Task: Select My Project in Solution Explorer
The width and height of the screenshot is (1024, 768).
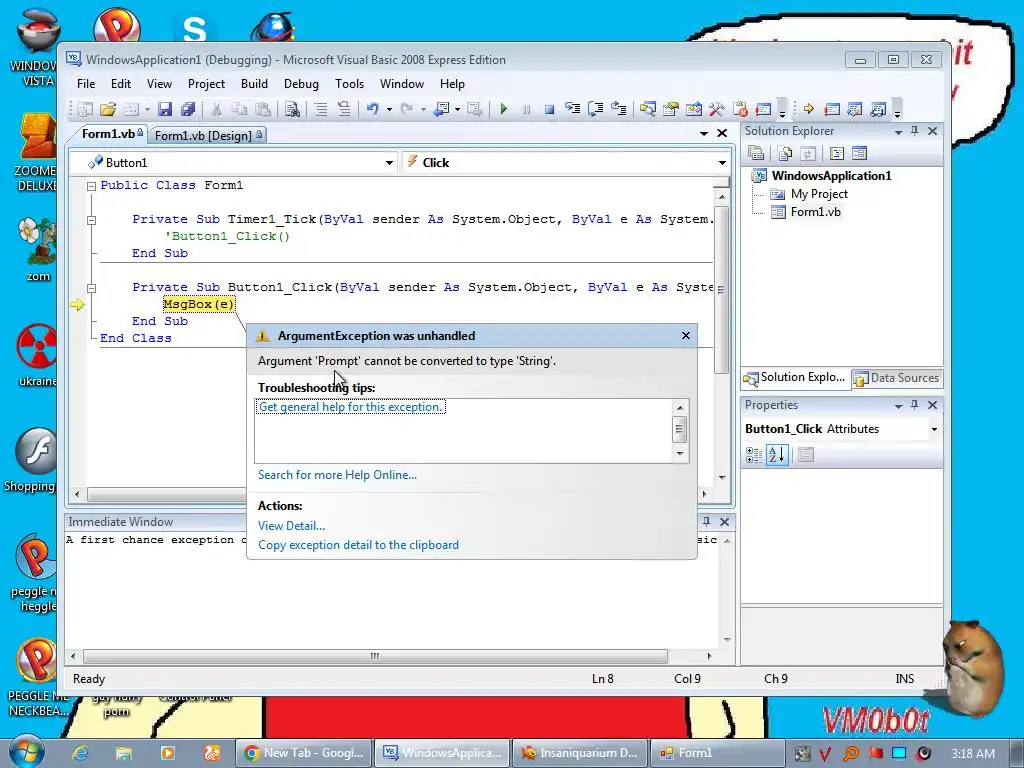Action: pos(819,194)
